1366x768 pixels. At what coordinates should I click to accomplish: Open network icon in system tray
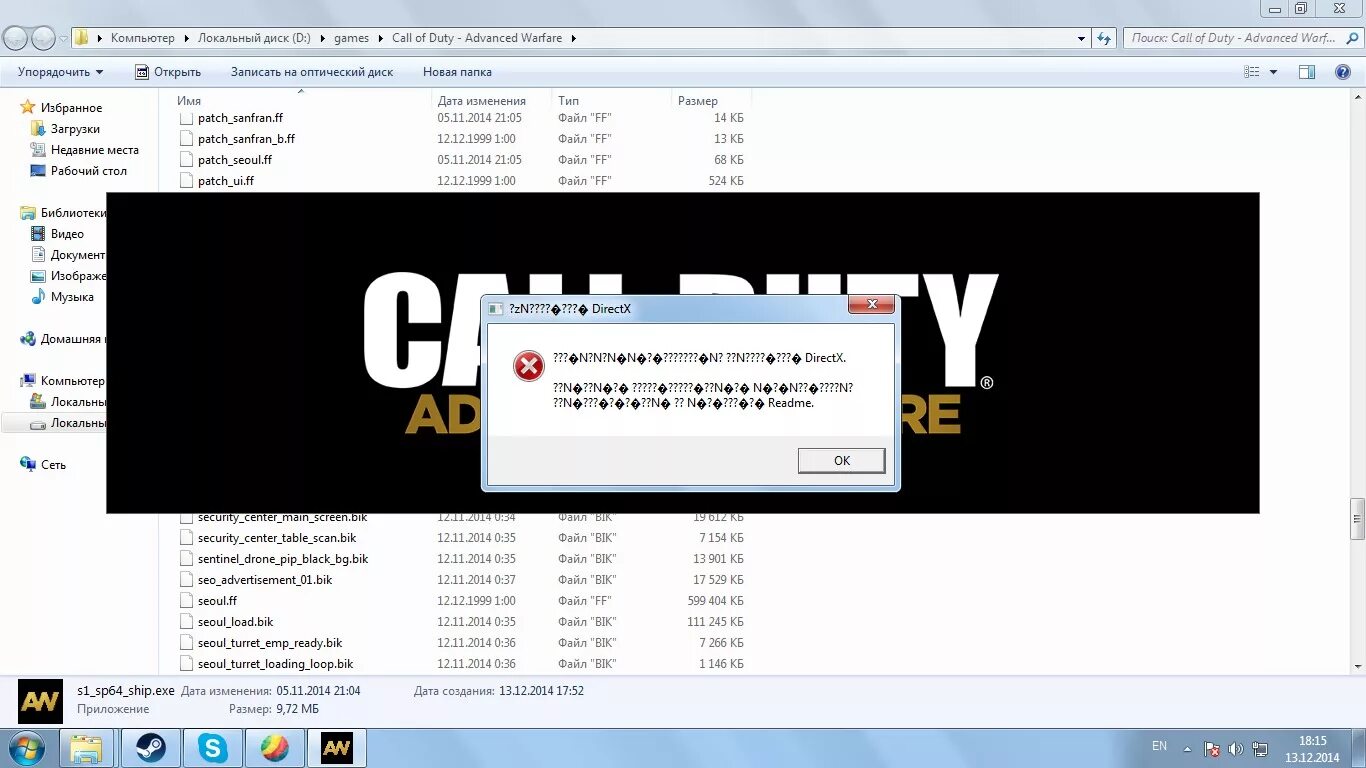(x=1260, y=748)
